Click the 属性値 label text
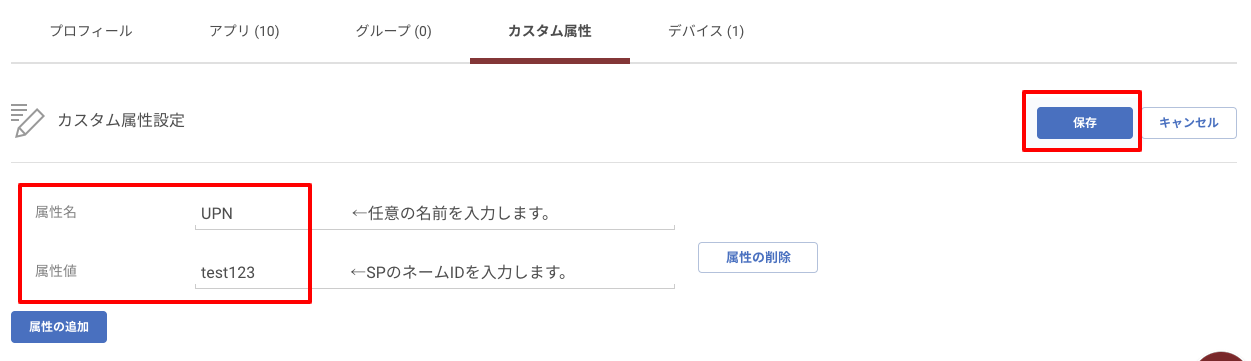The width and height of the screenshot is (1251, 361). click(x=56, y=271)
